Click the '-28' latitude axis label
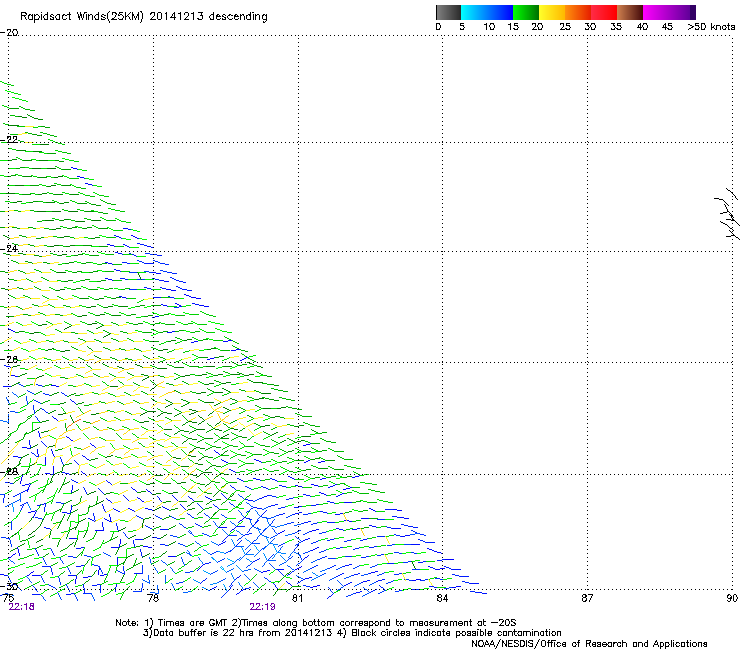The image size is (740, 650). pos(9,471)
